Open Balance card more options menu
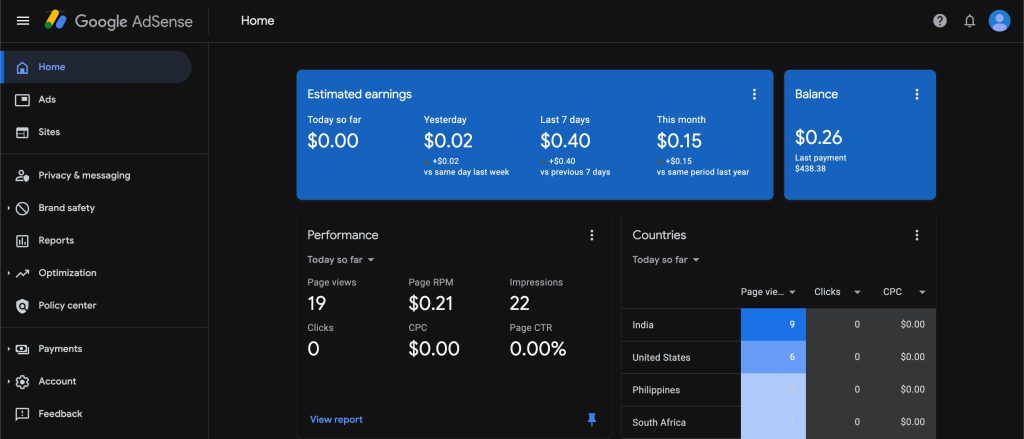 [917, 94]
